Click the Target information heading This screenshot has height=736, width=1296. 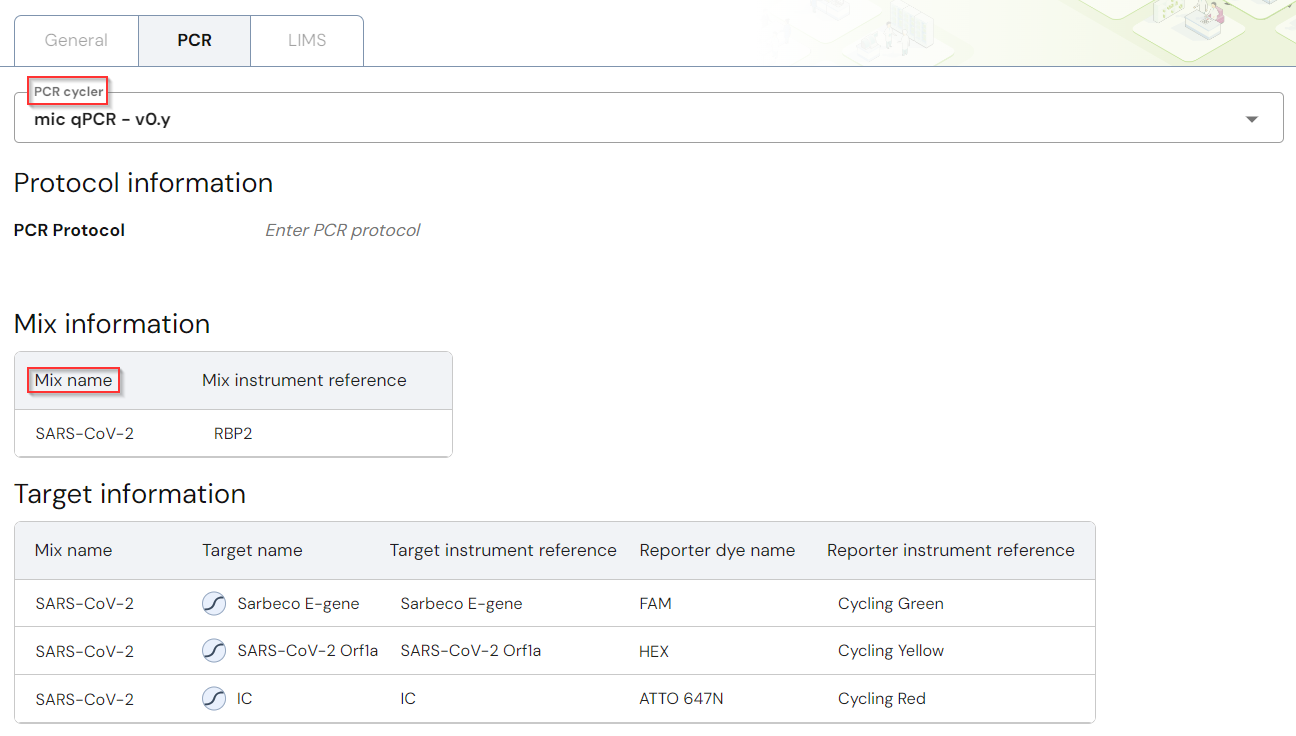(x=130, y=494)
